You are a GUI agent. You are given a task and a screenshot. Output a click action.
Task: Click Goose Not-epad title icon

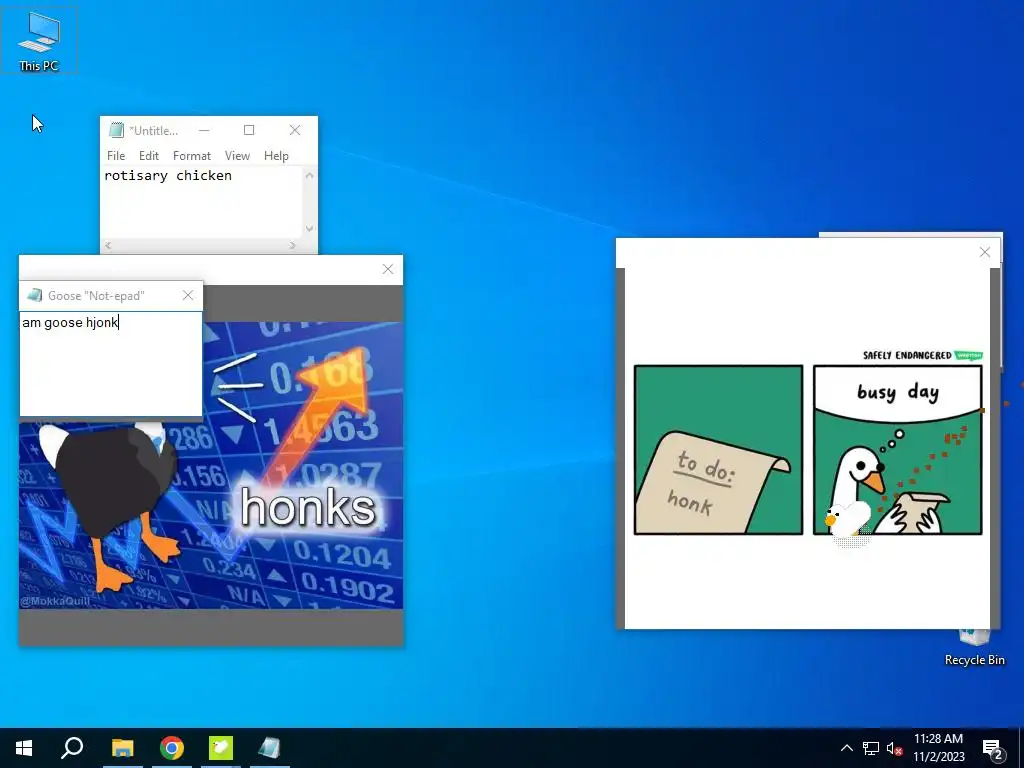[35, 295]
